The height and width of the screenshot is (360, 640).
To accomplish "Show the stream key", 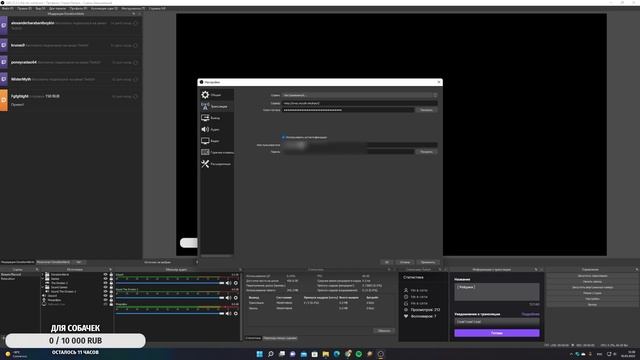I will [x=427, y=110].
